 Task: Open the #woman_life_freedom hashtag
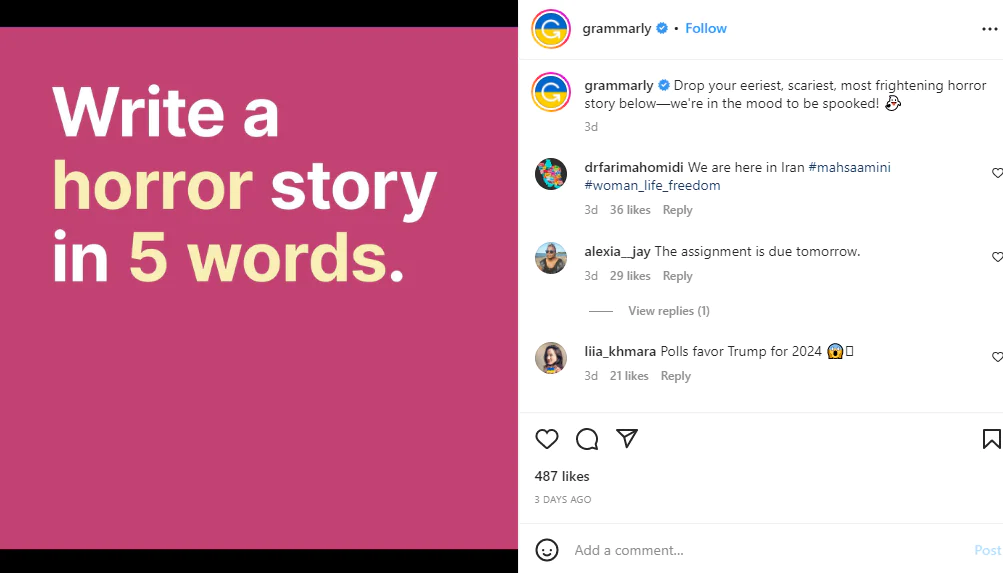coord(652,185)
